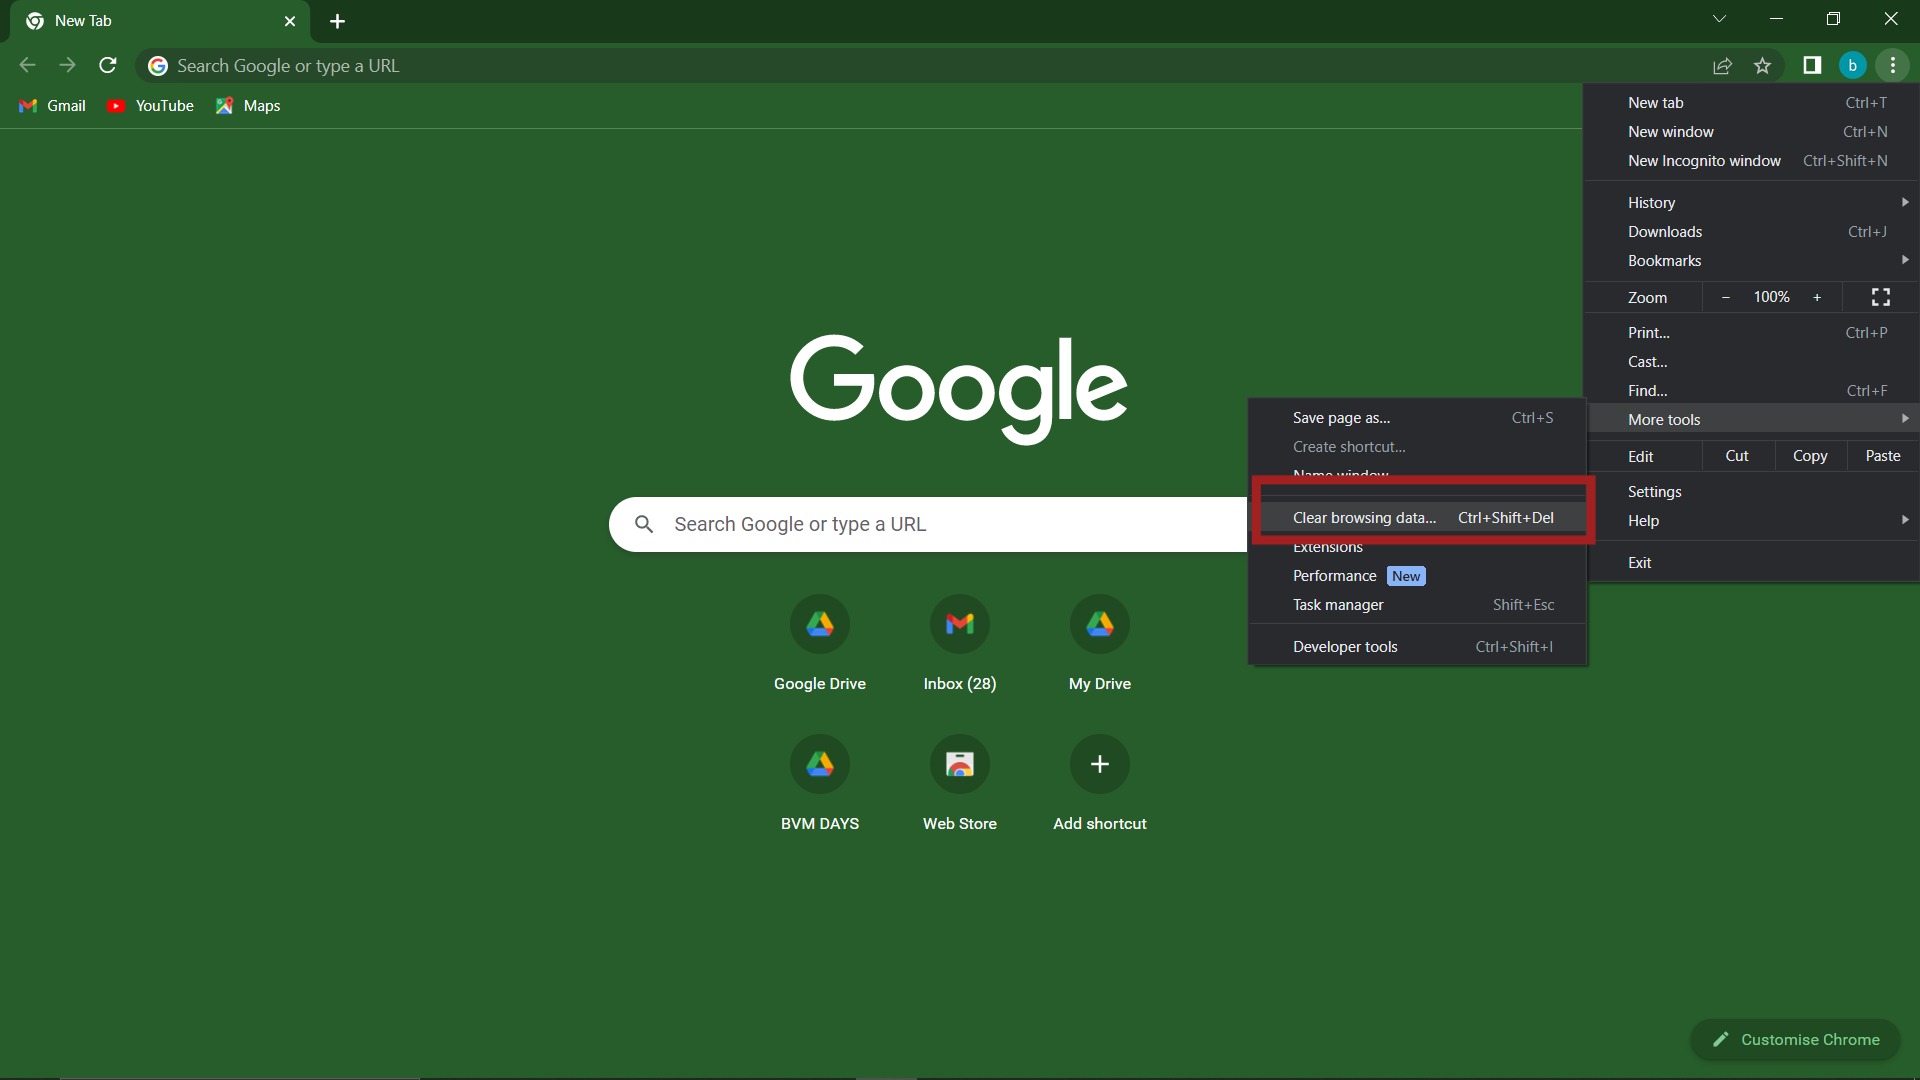
Task: Expand the Help submenu
Action: [1751, 521]
